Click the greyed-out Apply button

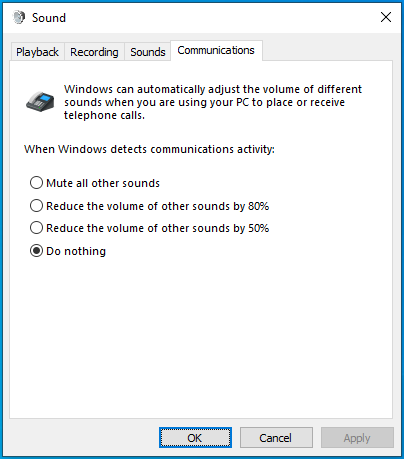tap(357, 438)
